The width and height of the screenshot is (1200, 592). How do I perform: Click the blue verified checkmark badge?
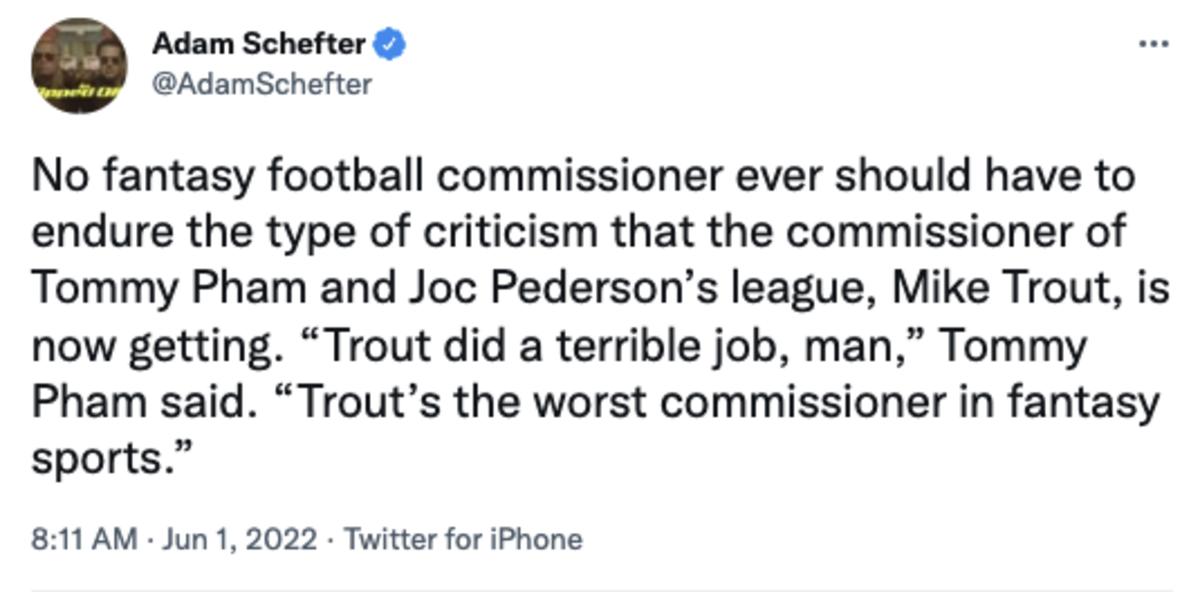[389, 45]
